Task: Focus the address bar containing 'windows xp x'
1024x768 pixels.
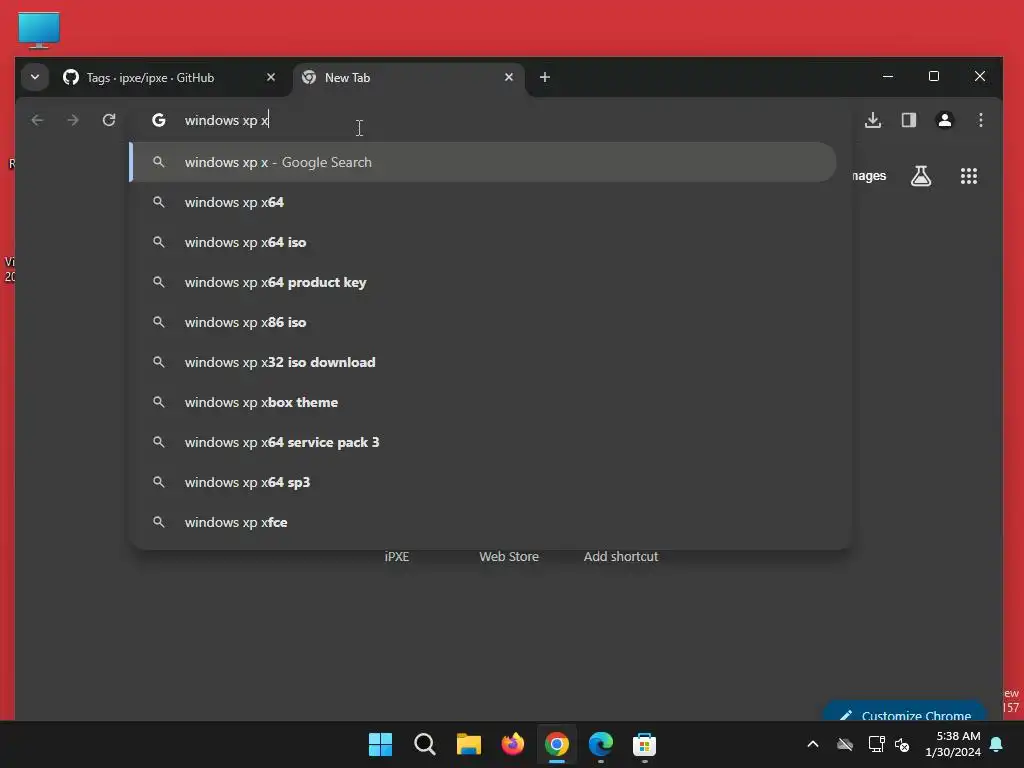Action: (490, 120)
